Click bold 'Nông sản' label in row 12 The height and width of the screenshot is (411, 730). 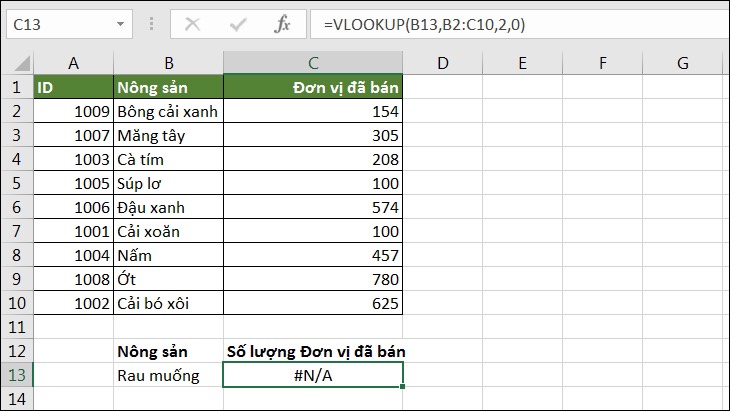coord(152,351)
